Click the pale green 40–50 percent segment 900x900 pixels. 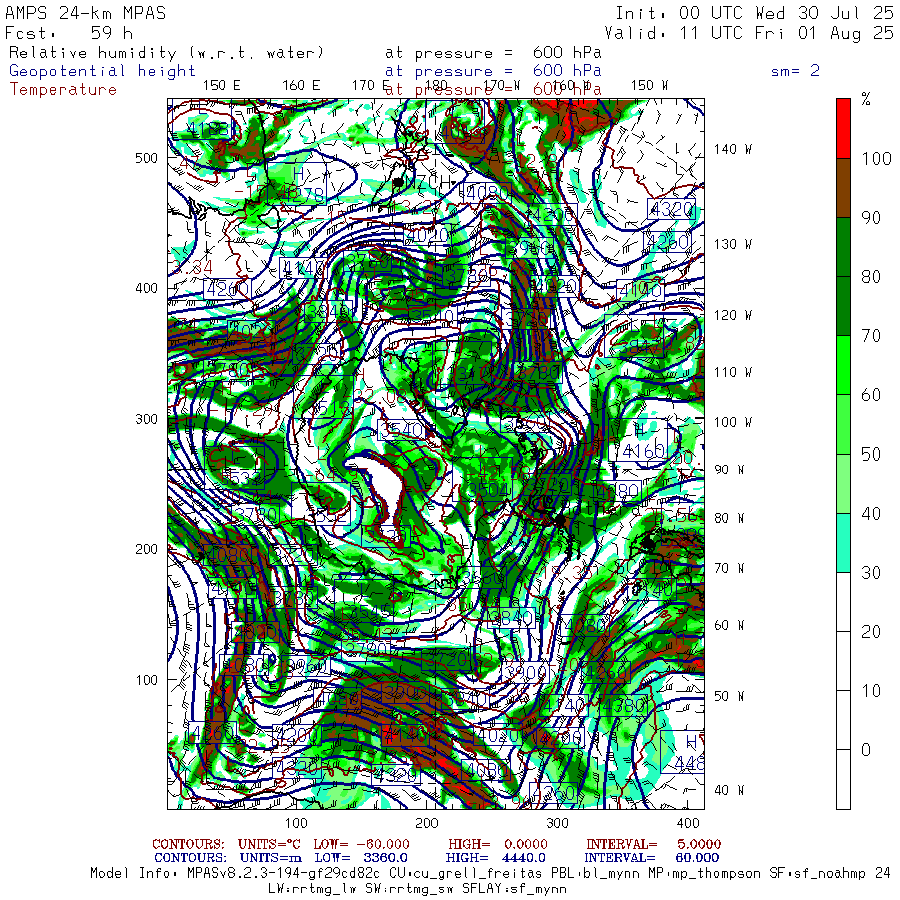[x=843, y=483]
